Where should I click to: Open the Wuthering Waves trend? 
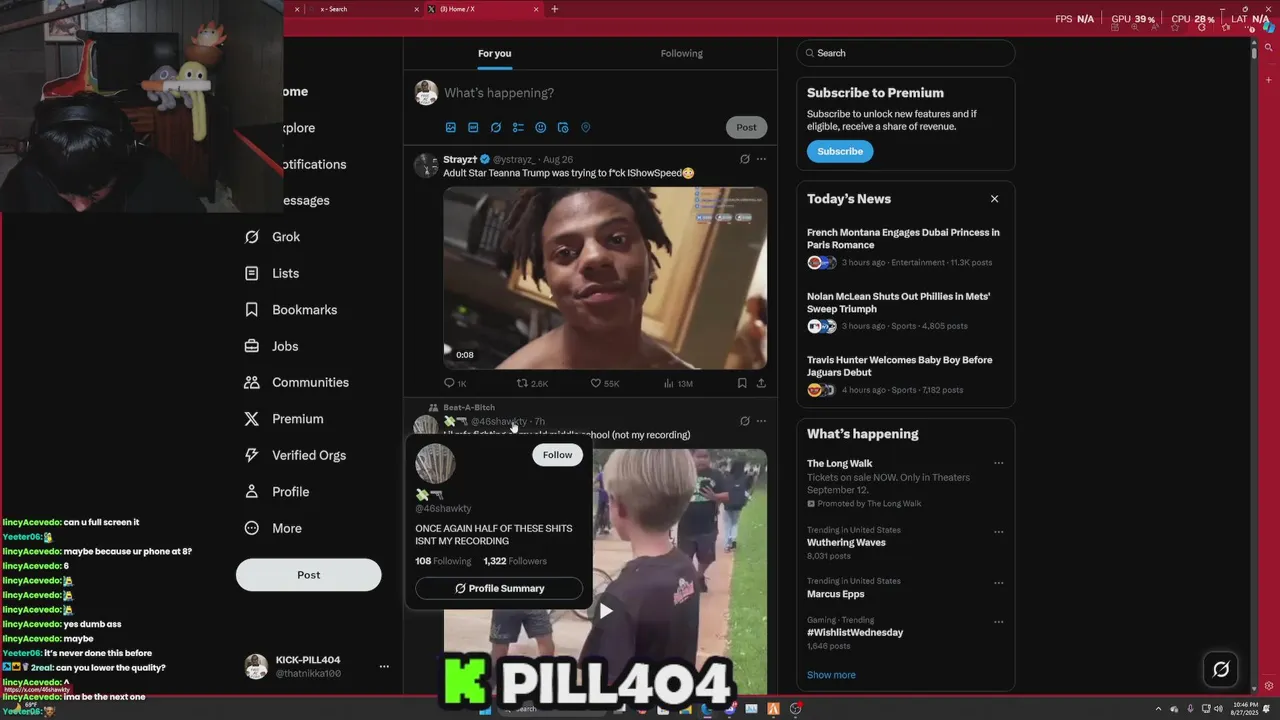(846, 542)
